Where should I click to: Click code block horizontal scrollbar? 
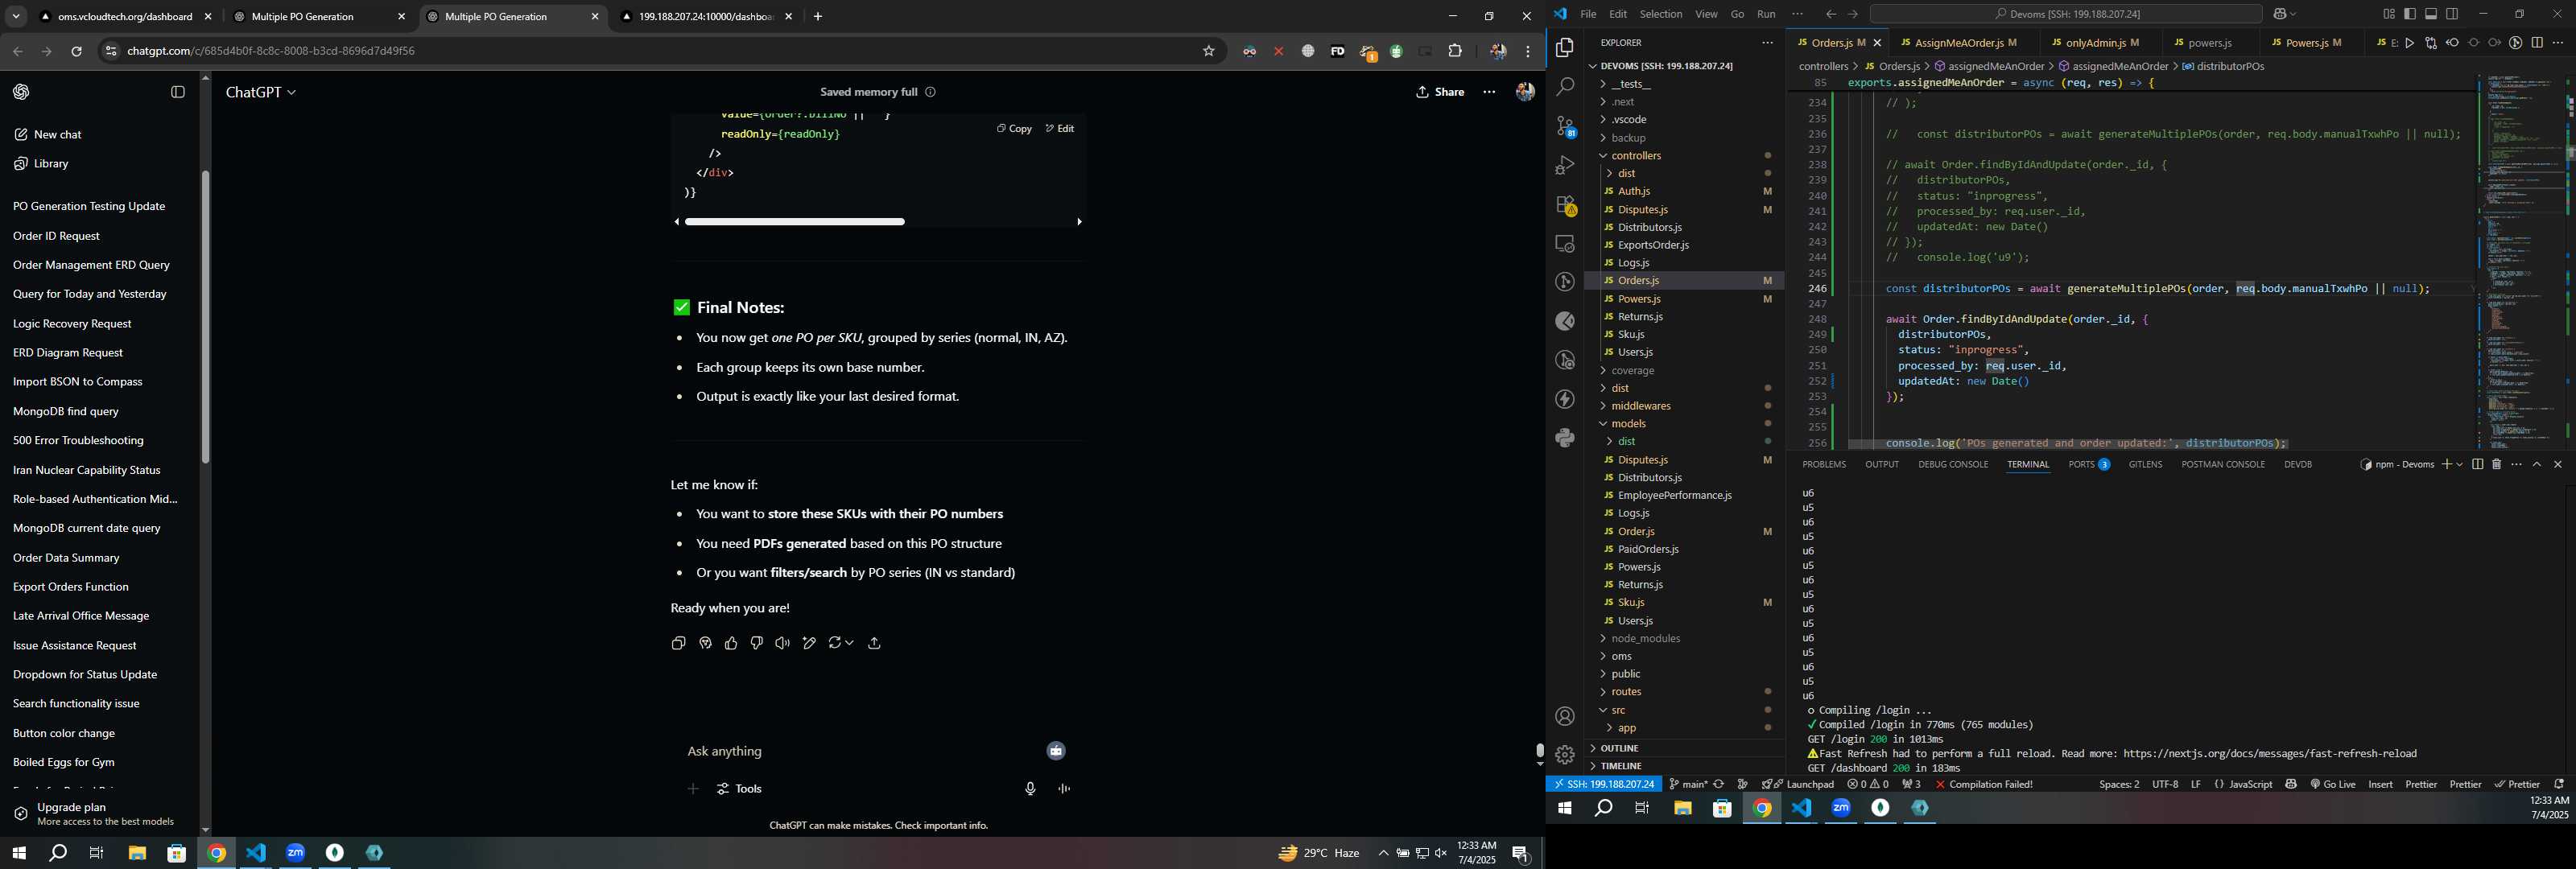pos(795,222)
